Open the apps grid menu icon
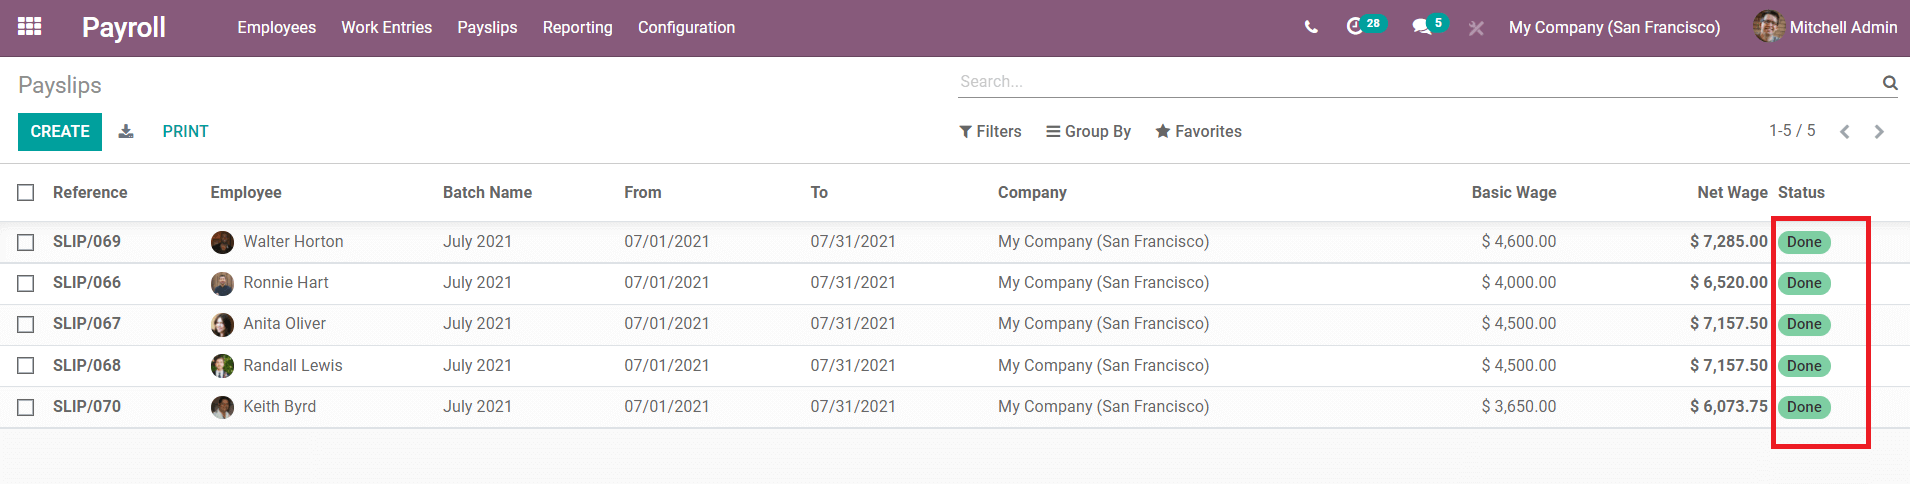Image resolution: width=1910 pixels, height=484 pixels. [x=30, y=27]
